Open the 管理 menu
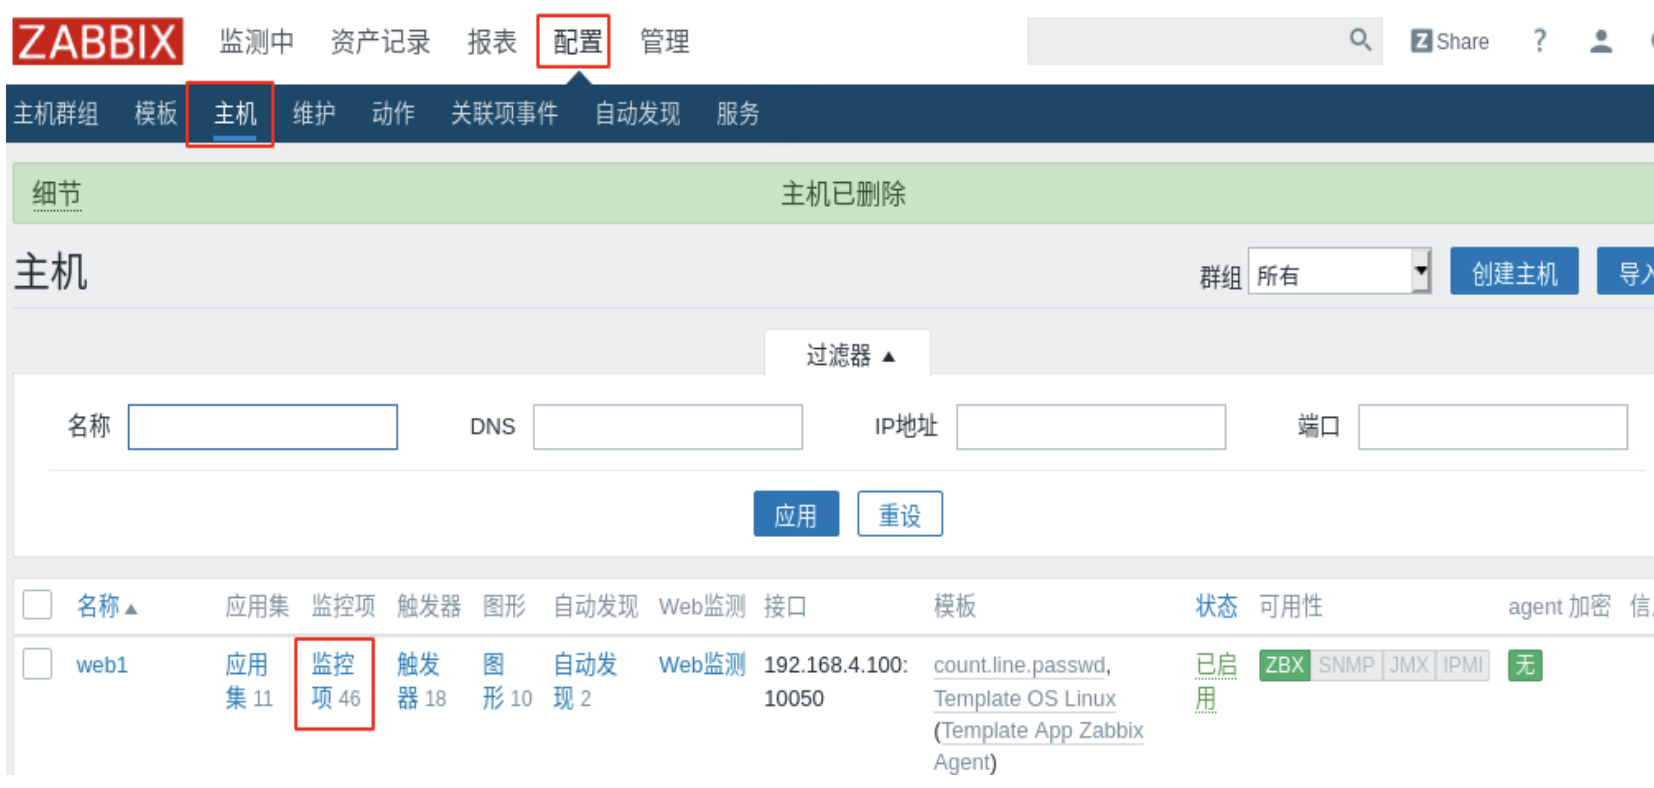 coord(665,42)
